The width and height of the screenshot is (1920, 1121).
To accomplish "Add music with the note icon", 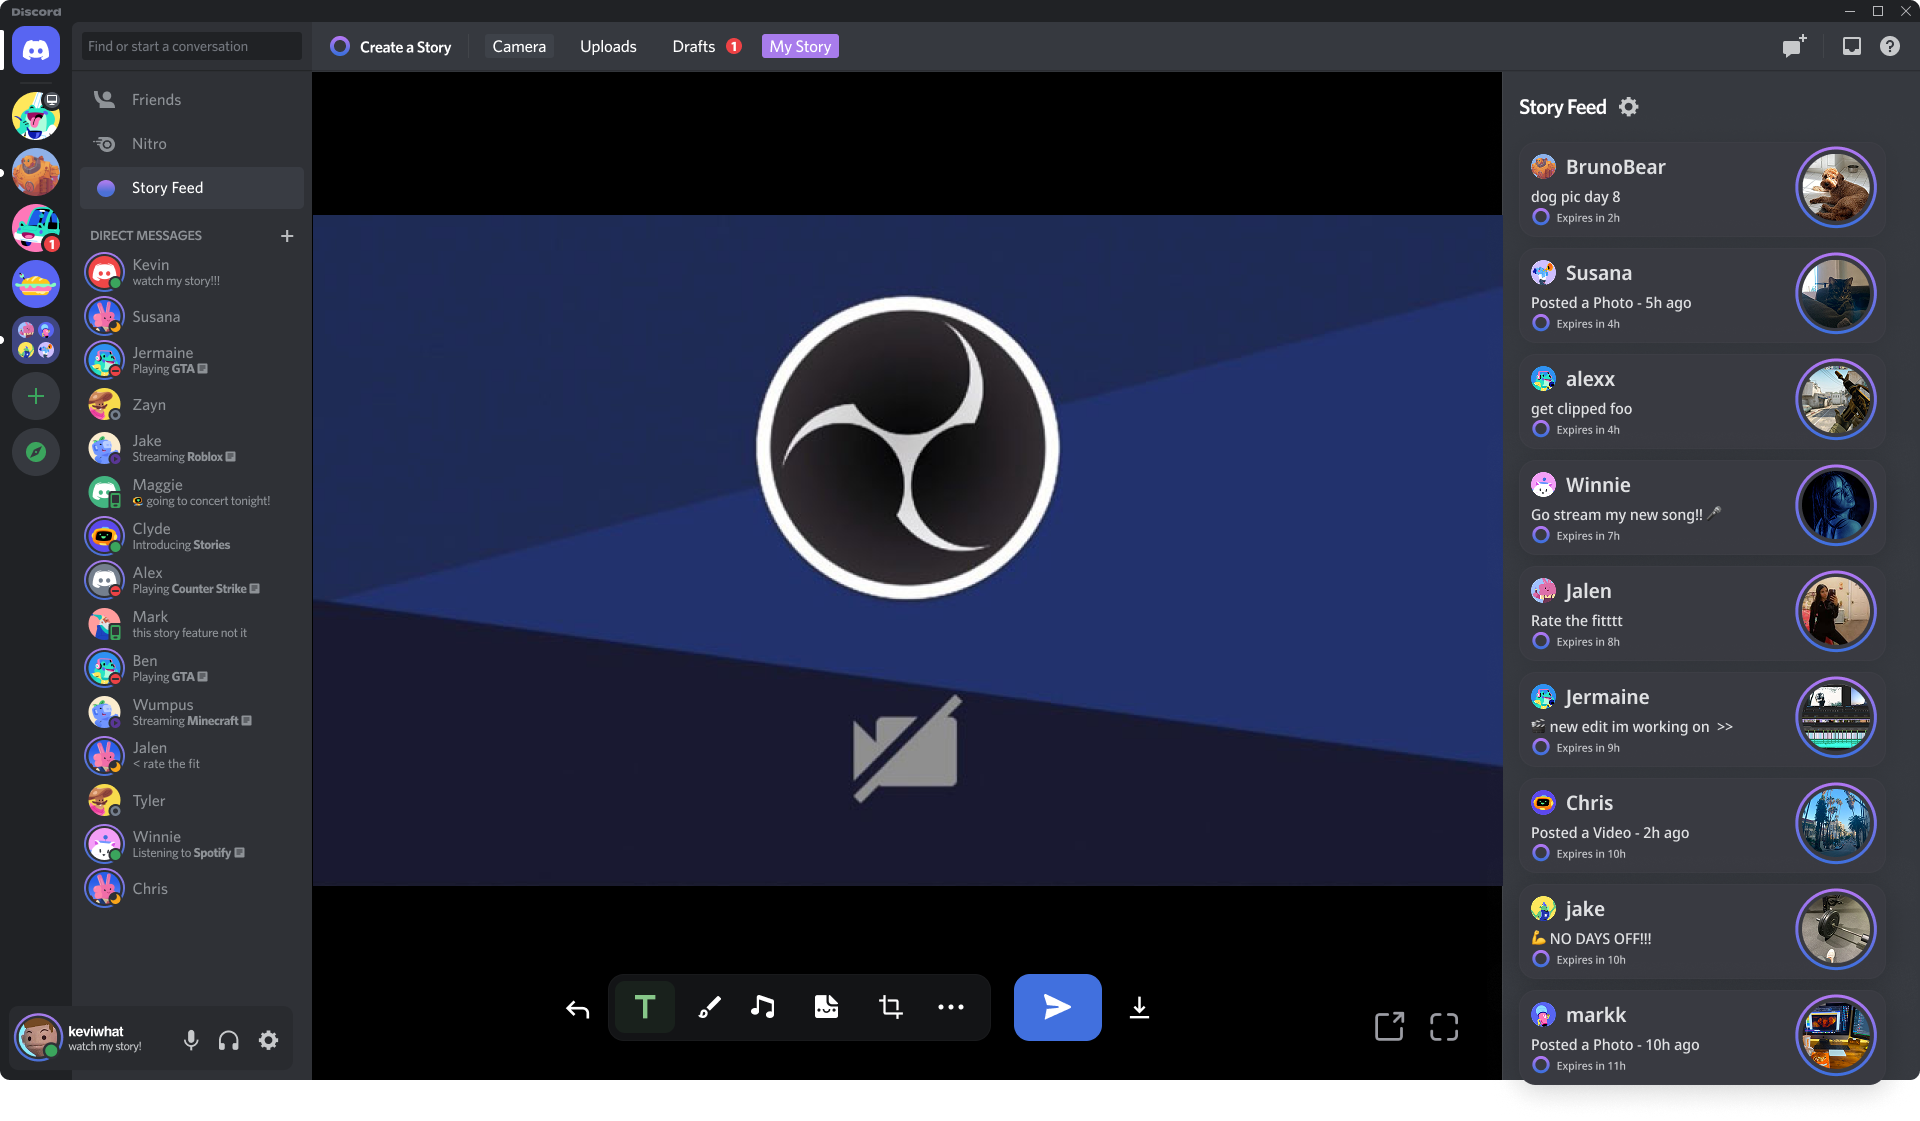I will pyautogui.click(x=763, y=1007).
